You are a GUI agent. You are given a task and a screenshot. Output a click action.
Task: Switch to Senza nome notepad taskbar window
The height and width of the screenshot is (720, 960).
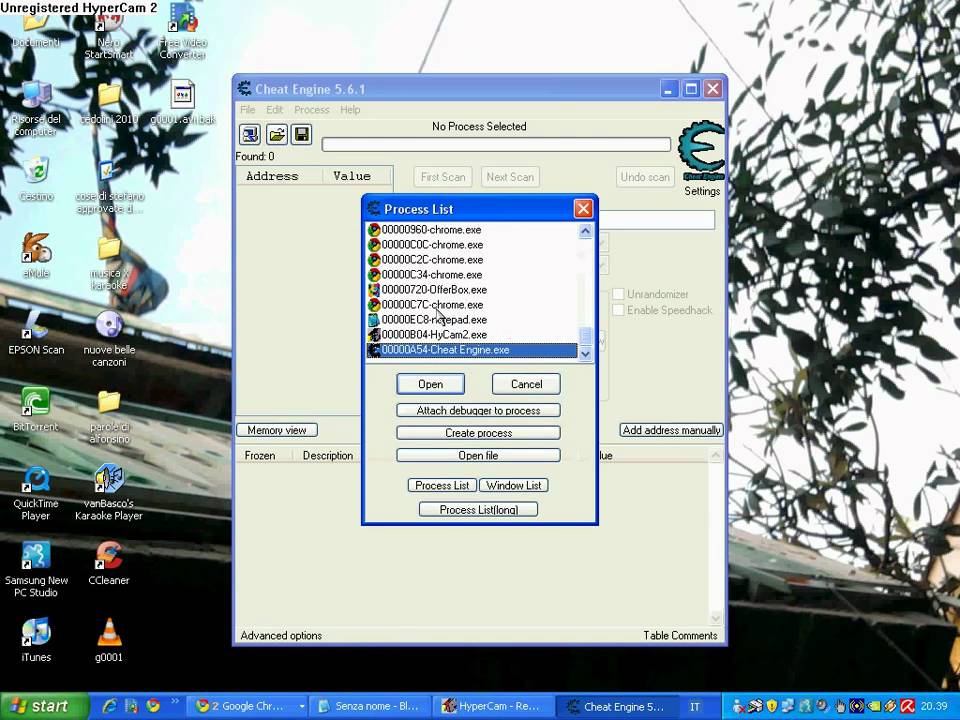tap(371, 706)
